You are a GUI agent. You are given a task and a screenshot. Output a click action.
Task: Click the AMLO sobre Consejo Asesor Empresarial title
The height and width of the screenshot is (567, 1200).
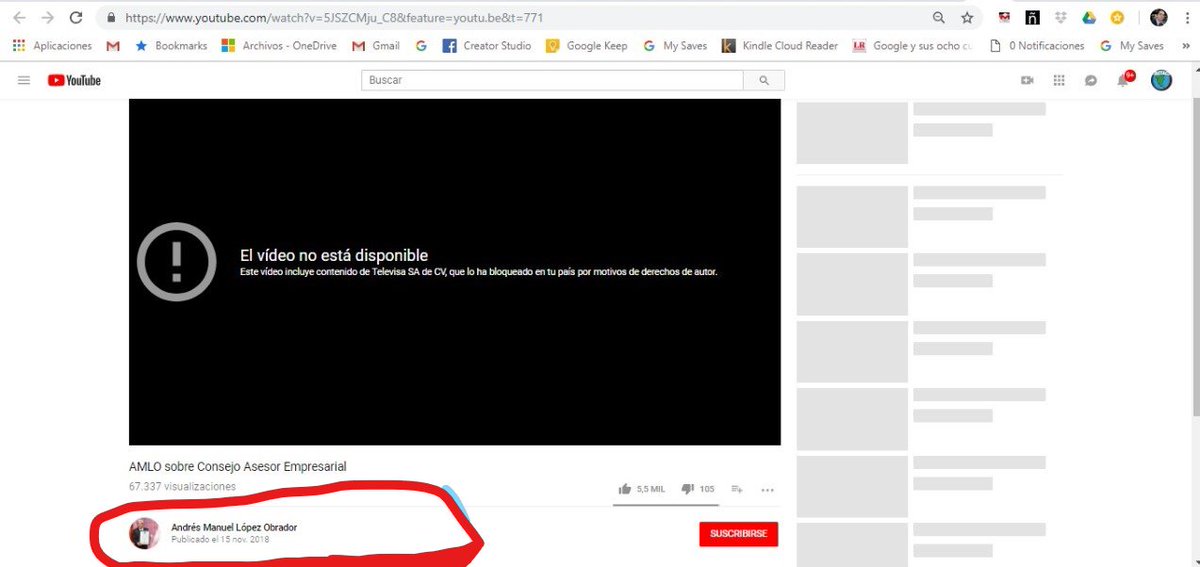(238, 467)
